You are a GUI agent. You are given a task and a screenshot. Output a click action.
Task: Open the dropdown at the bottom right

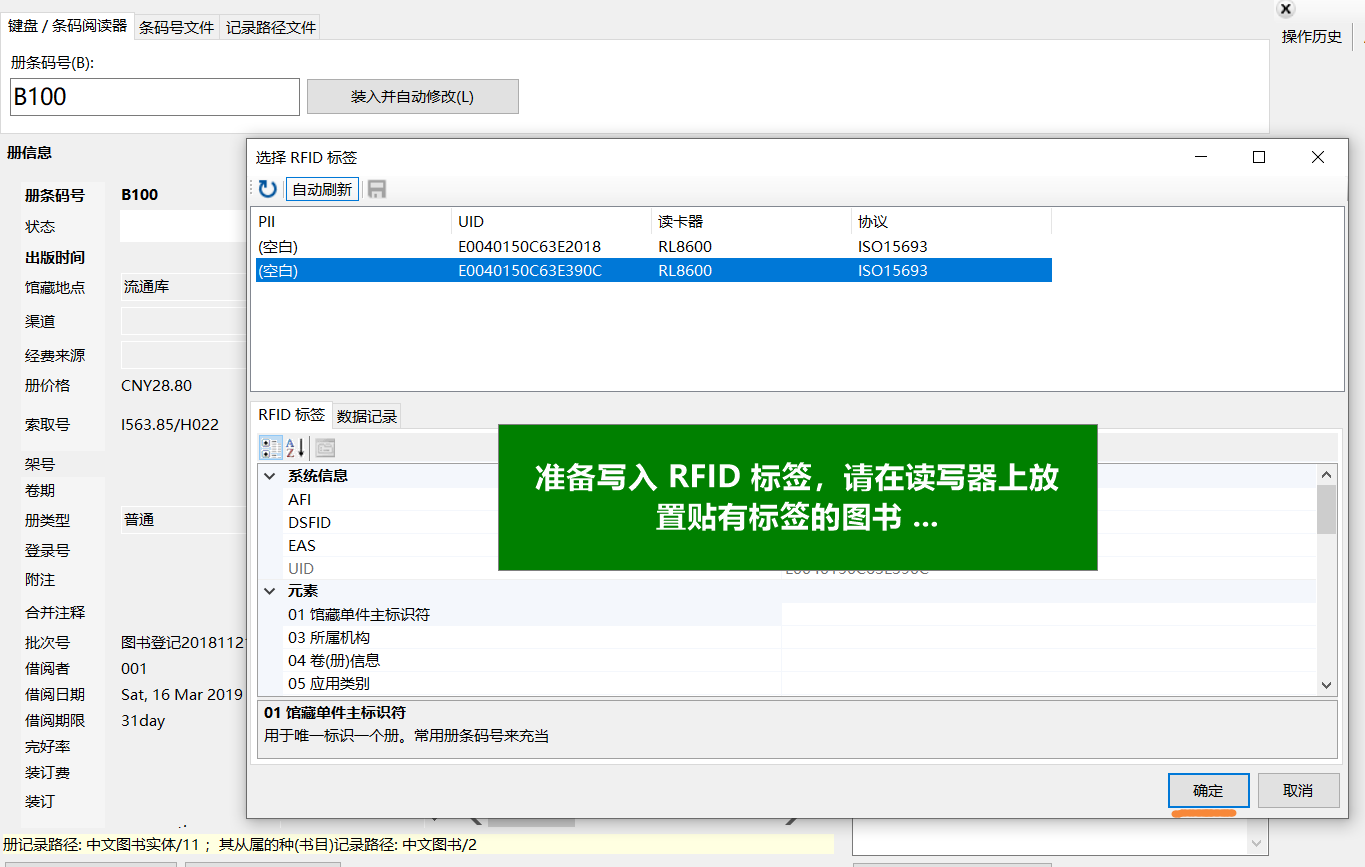point(1257,844)
